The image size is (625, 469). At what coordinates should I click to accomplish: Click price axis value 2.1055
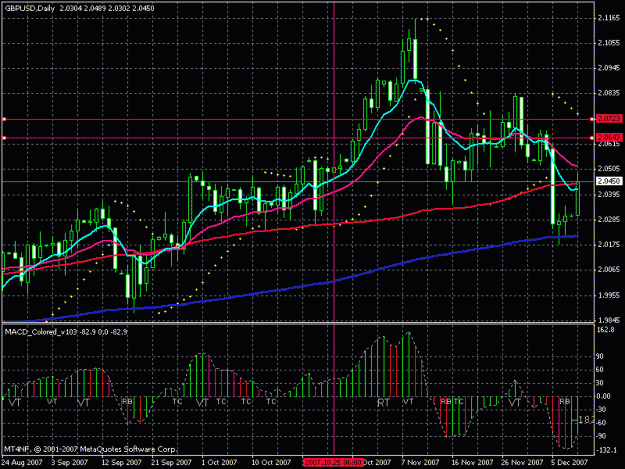pyautogui.click(x=609, y=43)
